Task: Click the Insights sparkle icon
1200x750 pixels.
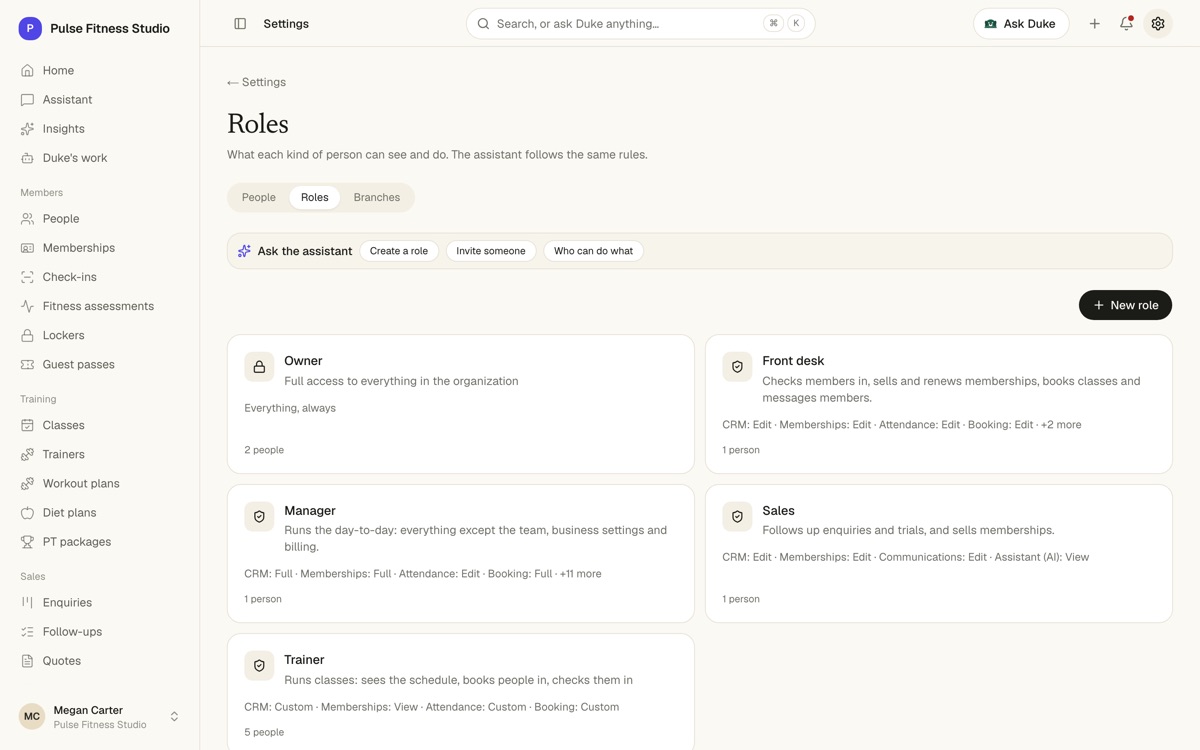Action: click(27, 129)
